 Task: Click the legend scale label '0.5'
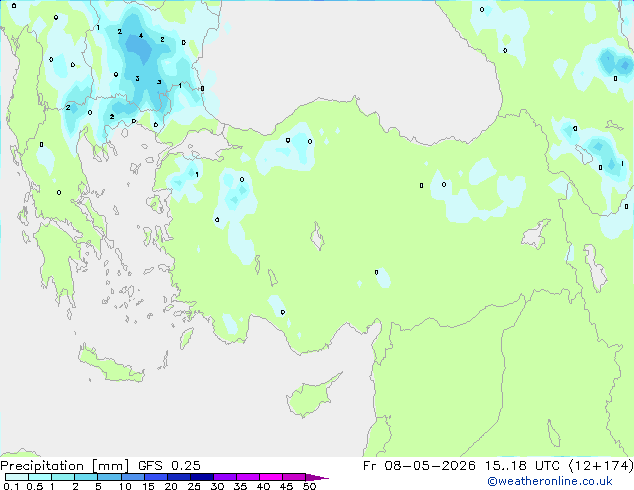pos(34,486)
